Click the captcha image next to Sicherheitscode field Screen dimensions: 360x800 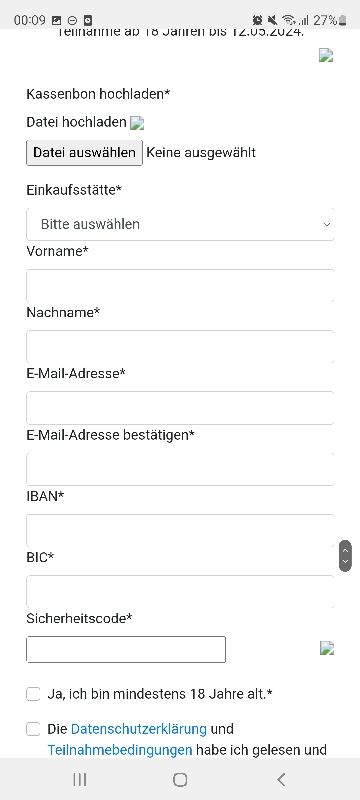[327, 648]
